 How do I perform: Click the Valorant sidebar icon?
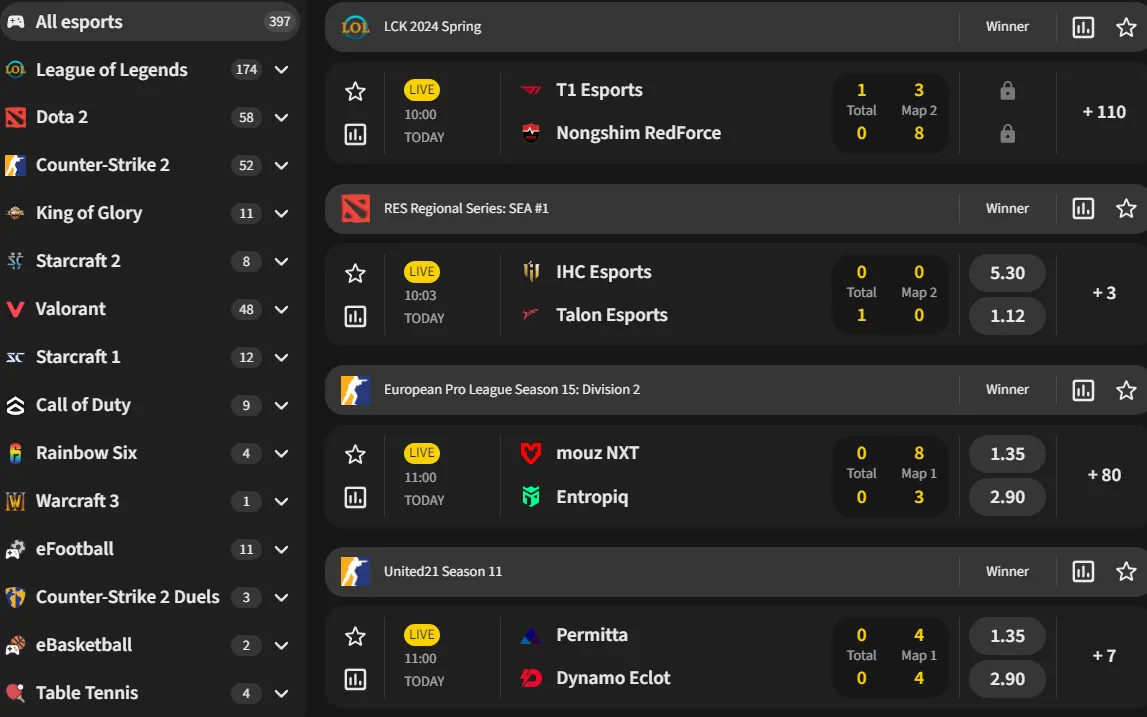pyautogui.click(x=14, y=309)
